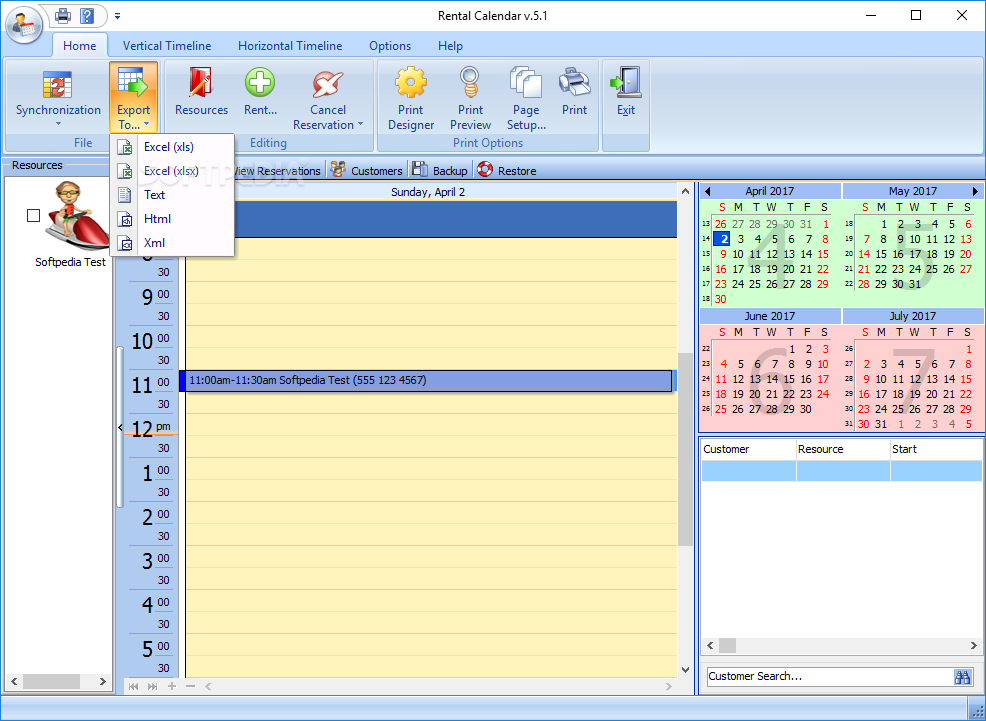Click the Customer Search input field

coord(830,676)
